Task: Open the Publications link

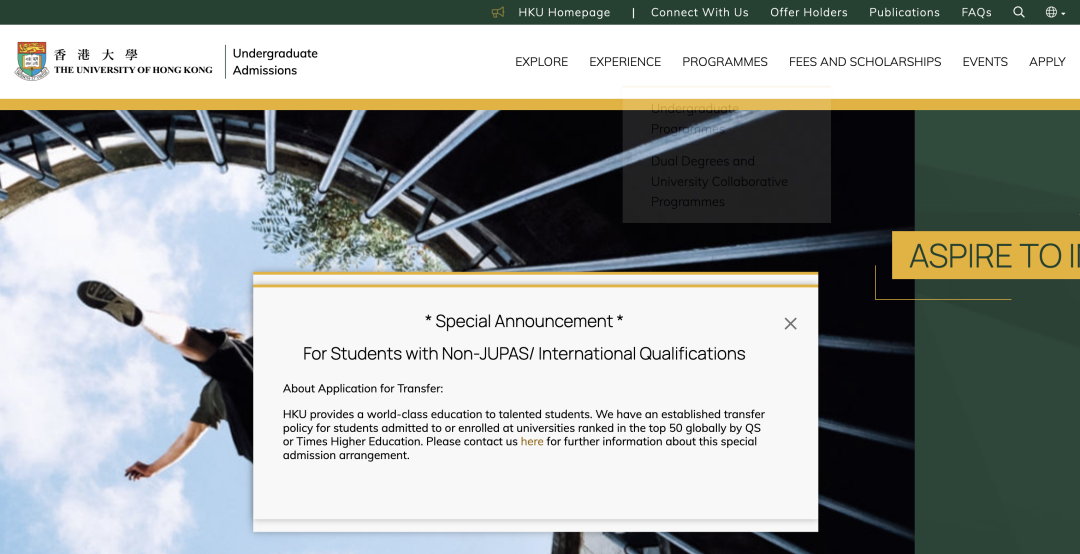Action: [x=904, y=12]
